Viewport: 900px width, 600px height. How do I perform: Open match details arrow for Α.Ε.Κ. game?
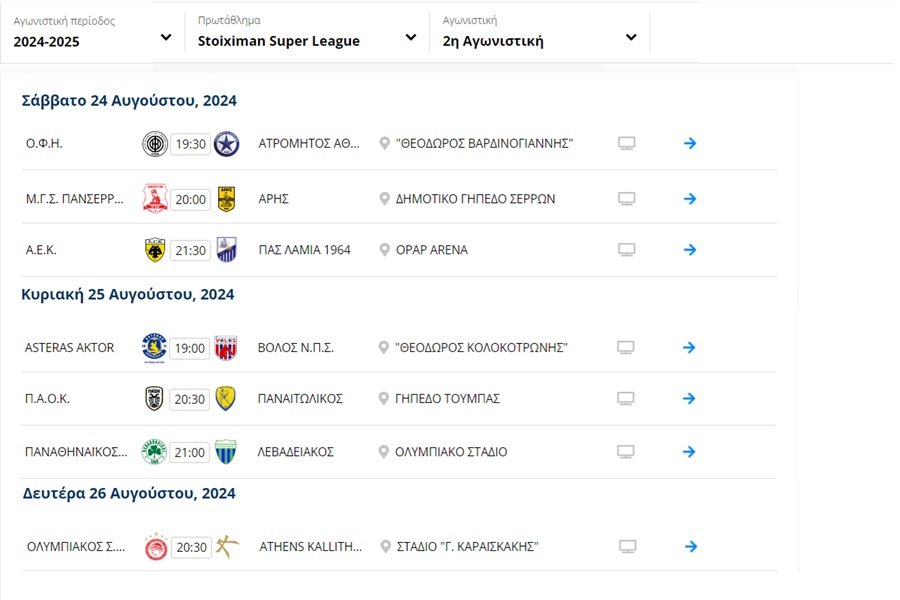click(x=689, y=250)
